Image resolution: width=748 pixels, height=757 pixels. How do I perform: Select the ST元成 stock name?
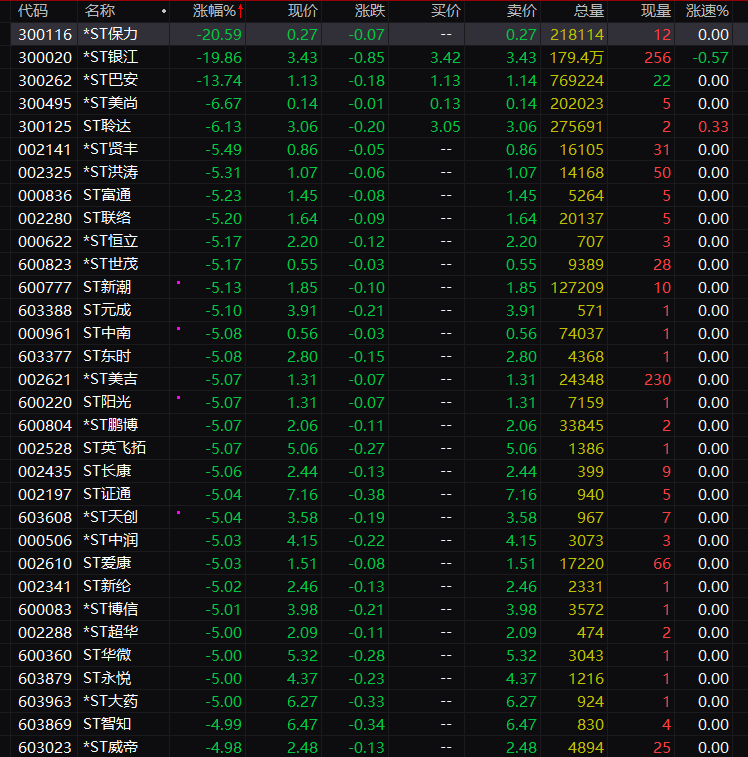(x=107, y=310)
